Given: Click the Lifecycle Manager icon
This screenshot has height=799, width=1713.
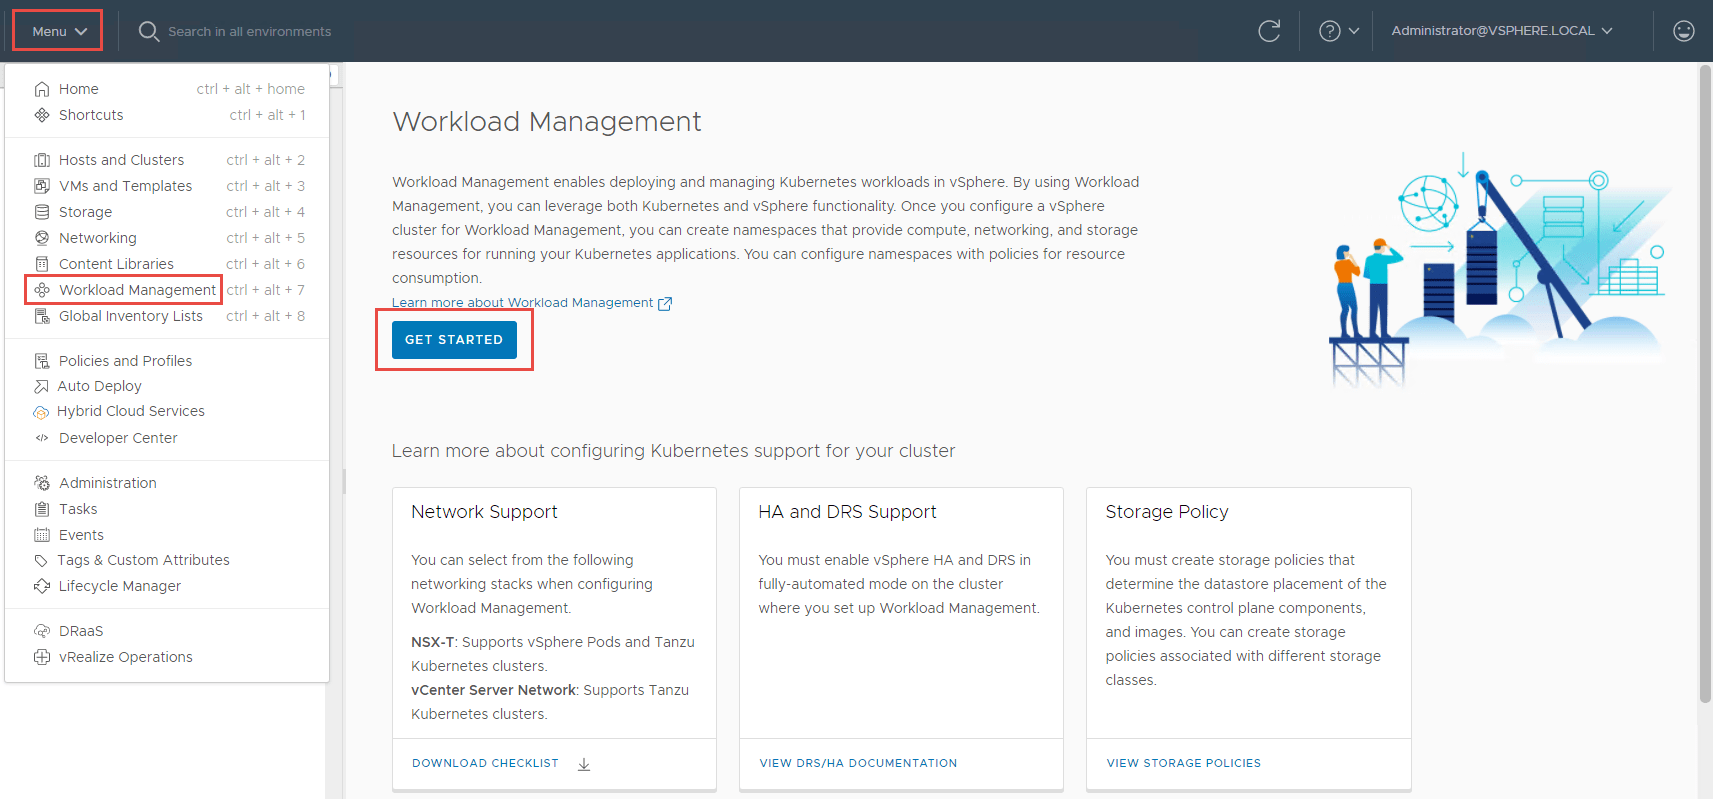Looking at the screenshot, I should tap(42, 586).
